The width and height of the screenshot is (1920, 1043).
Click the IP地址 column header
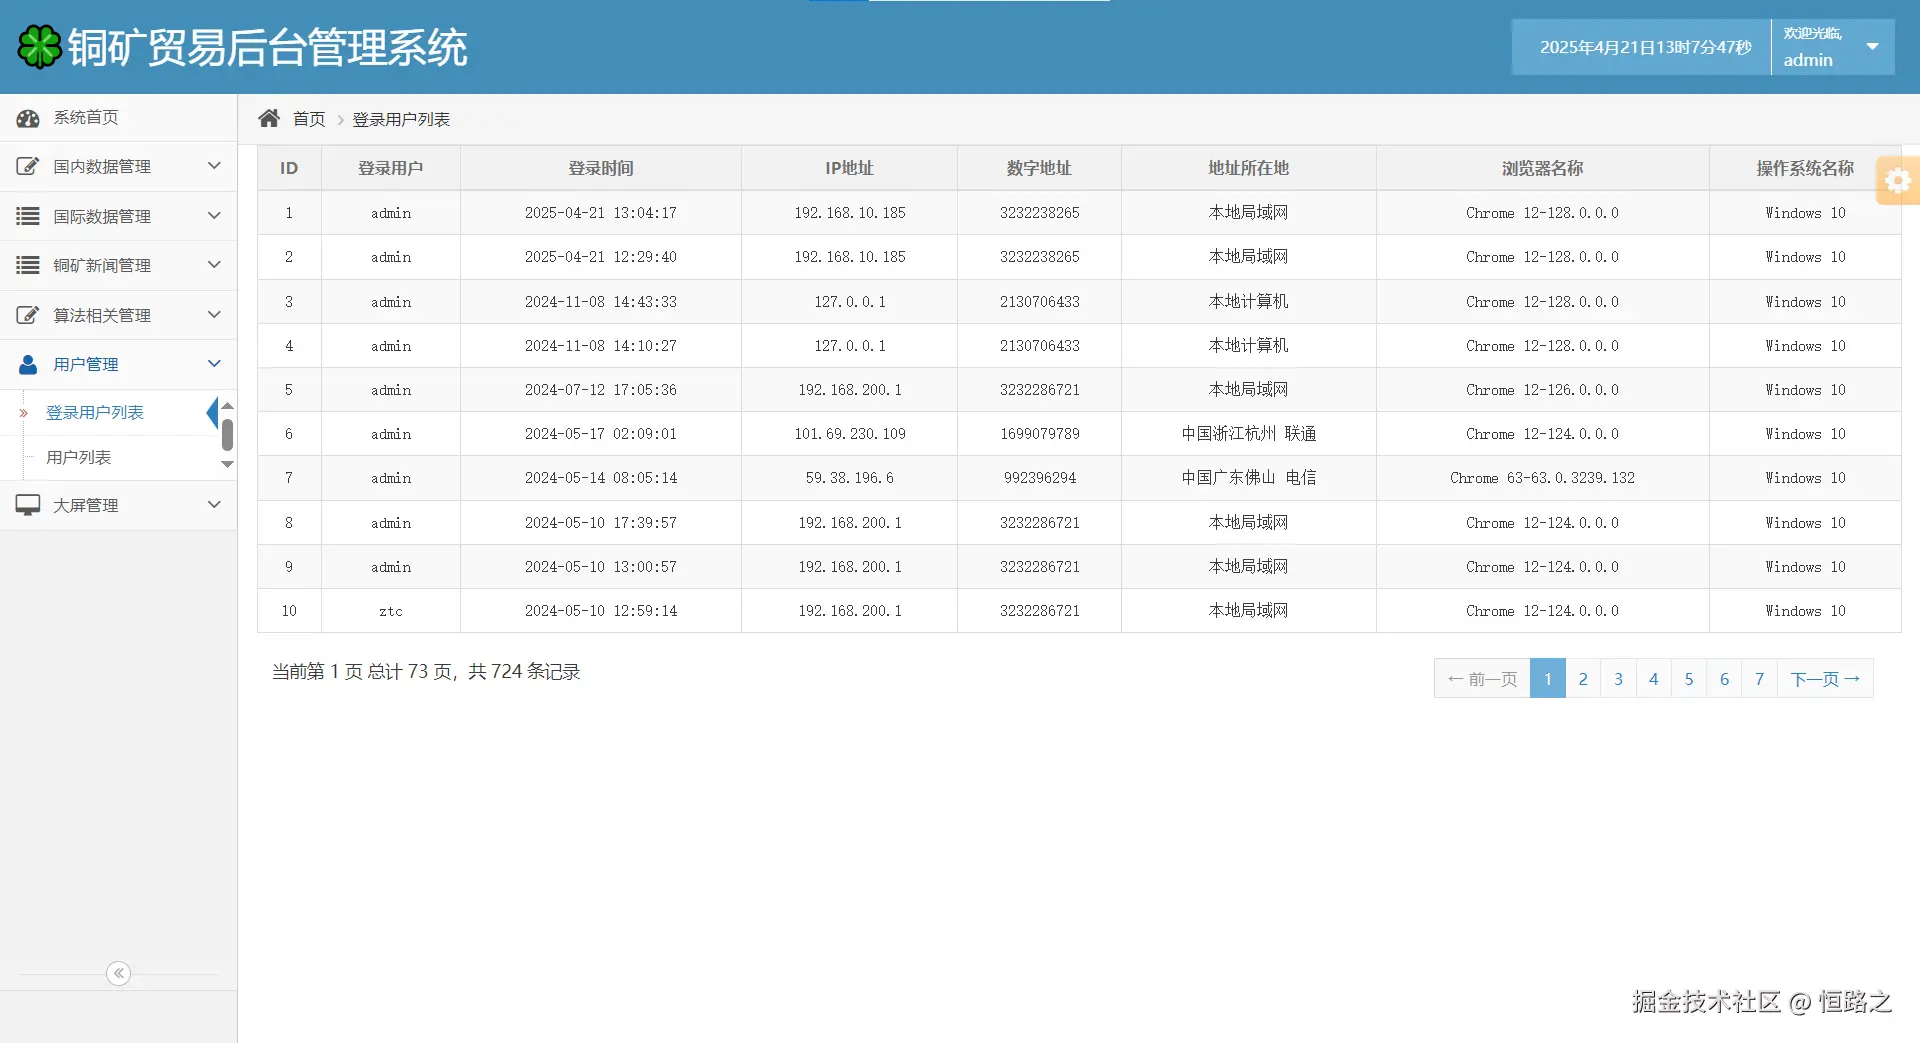(x=849, y=168)
